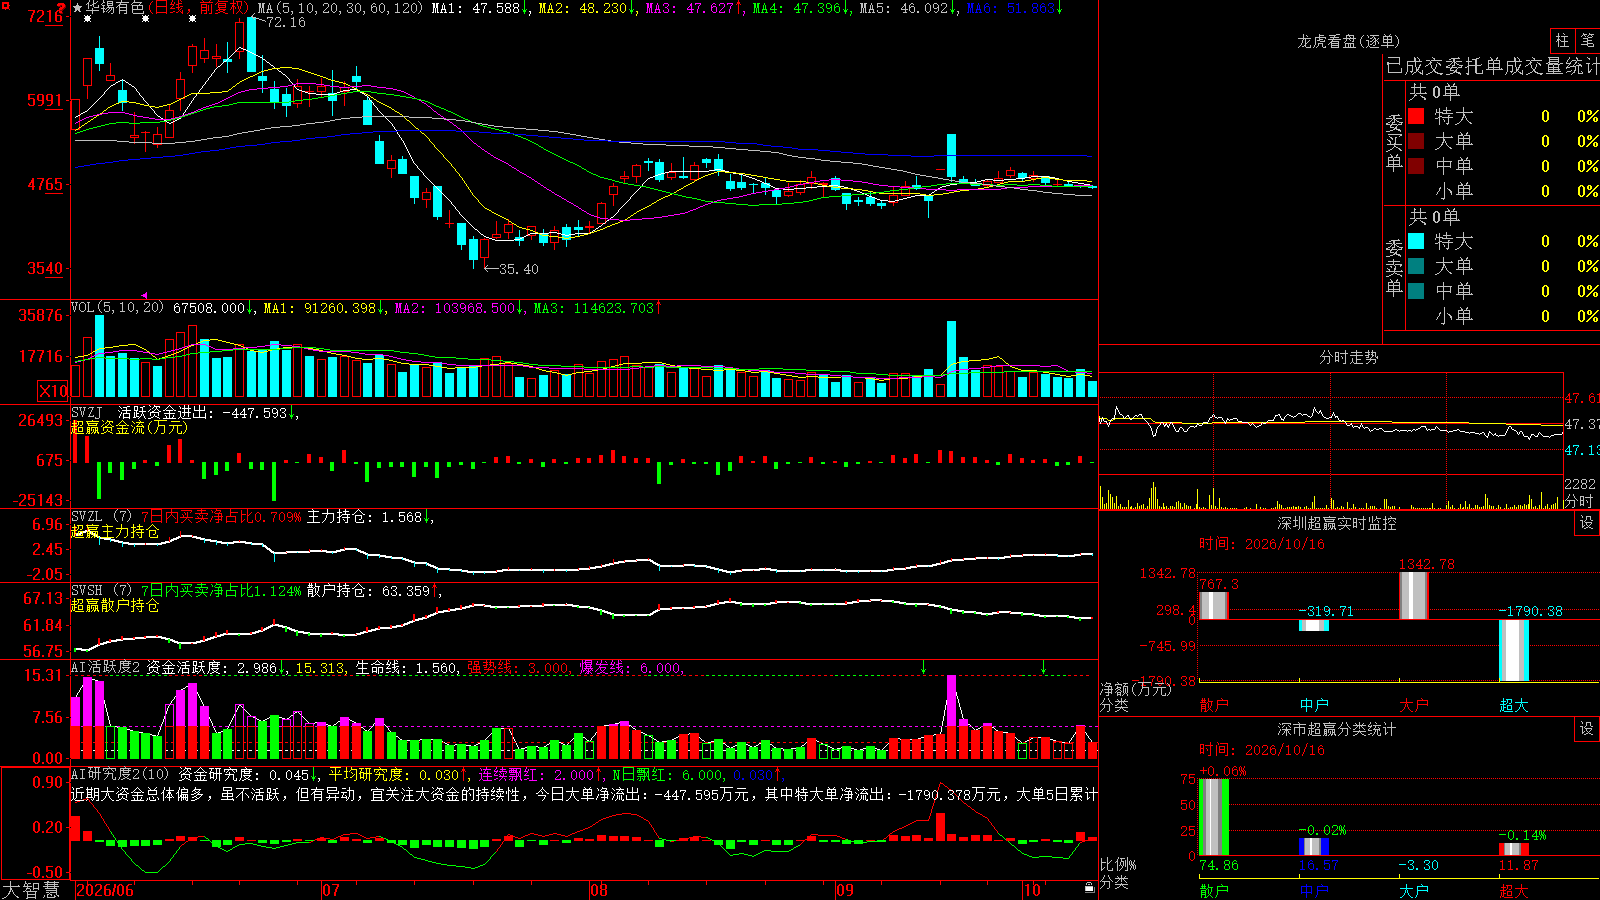Open 设 settings for 深圳超赢实时监控
Screen dimensions: 1600x900
pos(1587,523)
